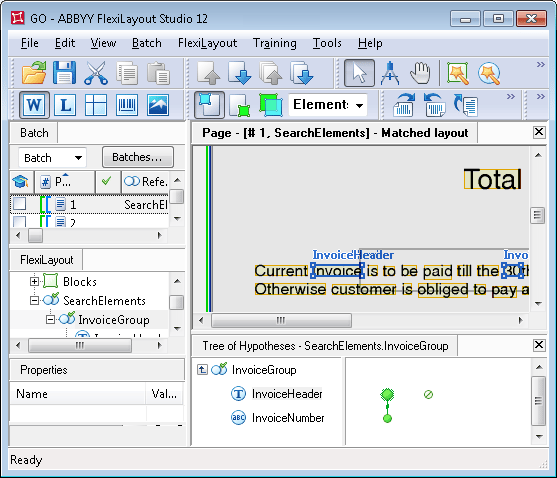Toggle the W words display button
This screenshot has height=478, width=557.
point(34,105)
